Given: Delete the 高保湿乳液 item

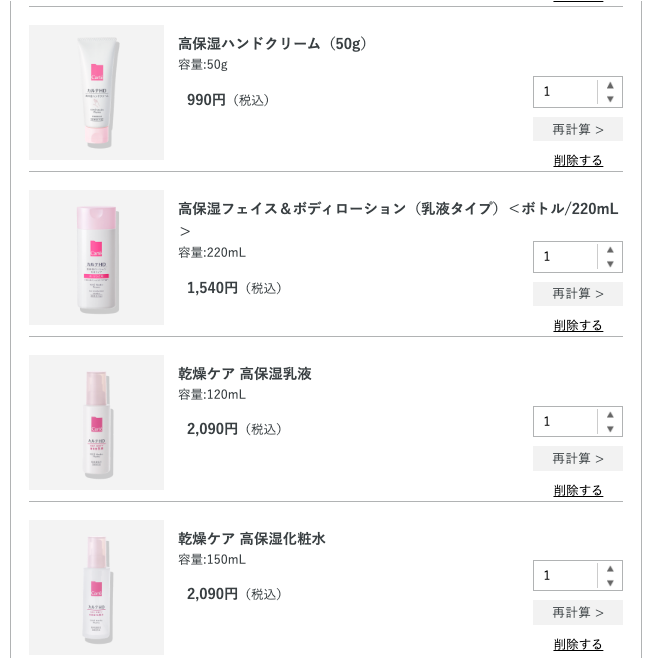Looking at the screenshot, I should pos(578,491).
